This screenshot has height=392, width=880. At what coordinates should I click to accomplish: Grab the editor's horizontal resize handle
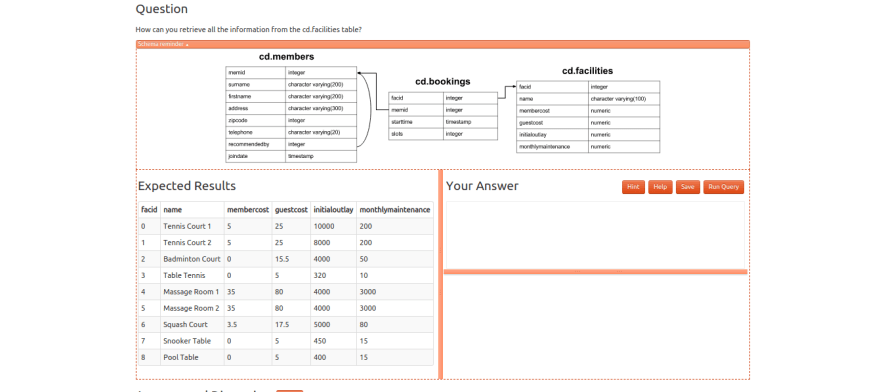[x=595, y=272]
